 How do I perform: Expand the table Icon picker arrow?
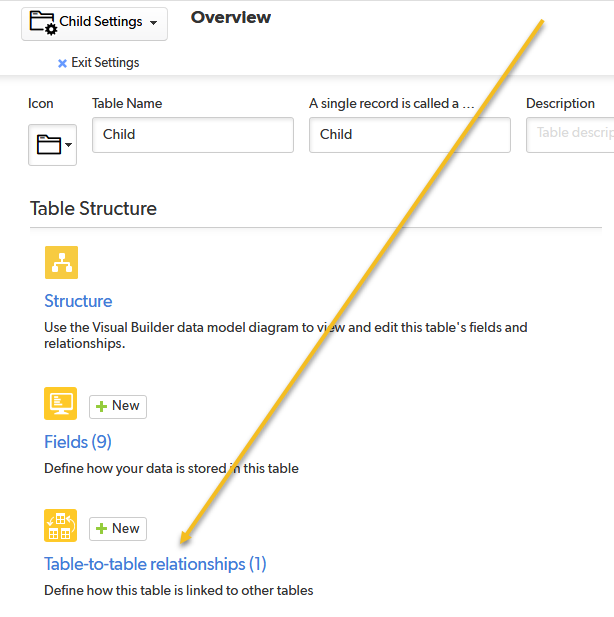pyautogui.click(x=68, y=145)
